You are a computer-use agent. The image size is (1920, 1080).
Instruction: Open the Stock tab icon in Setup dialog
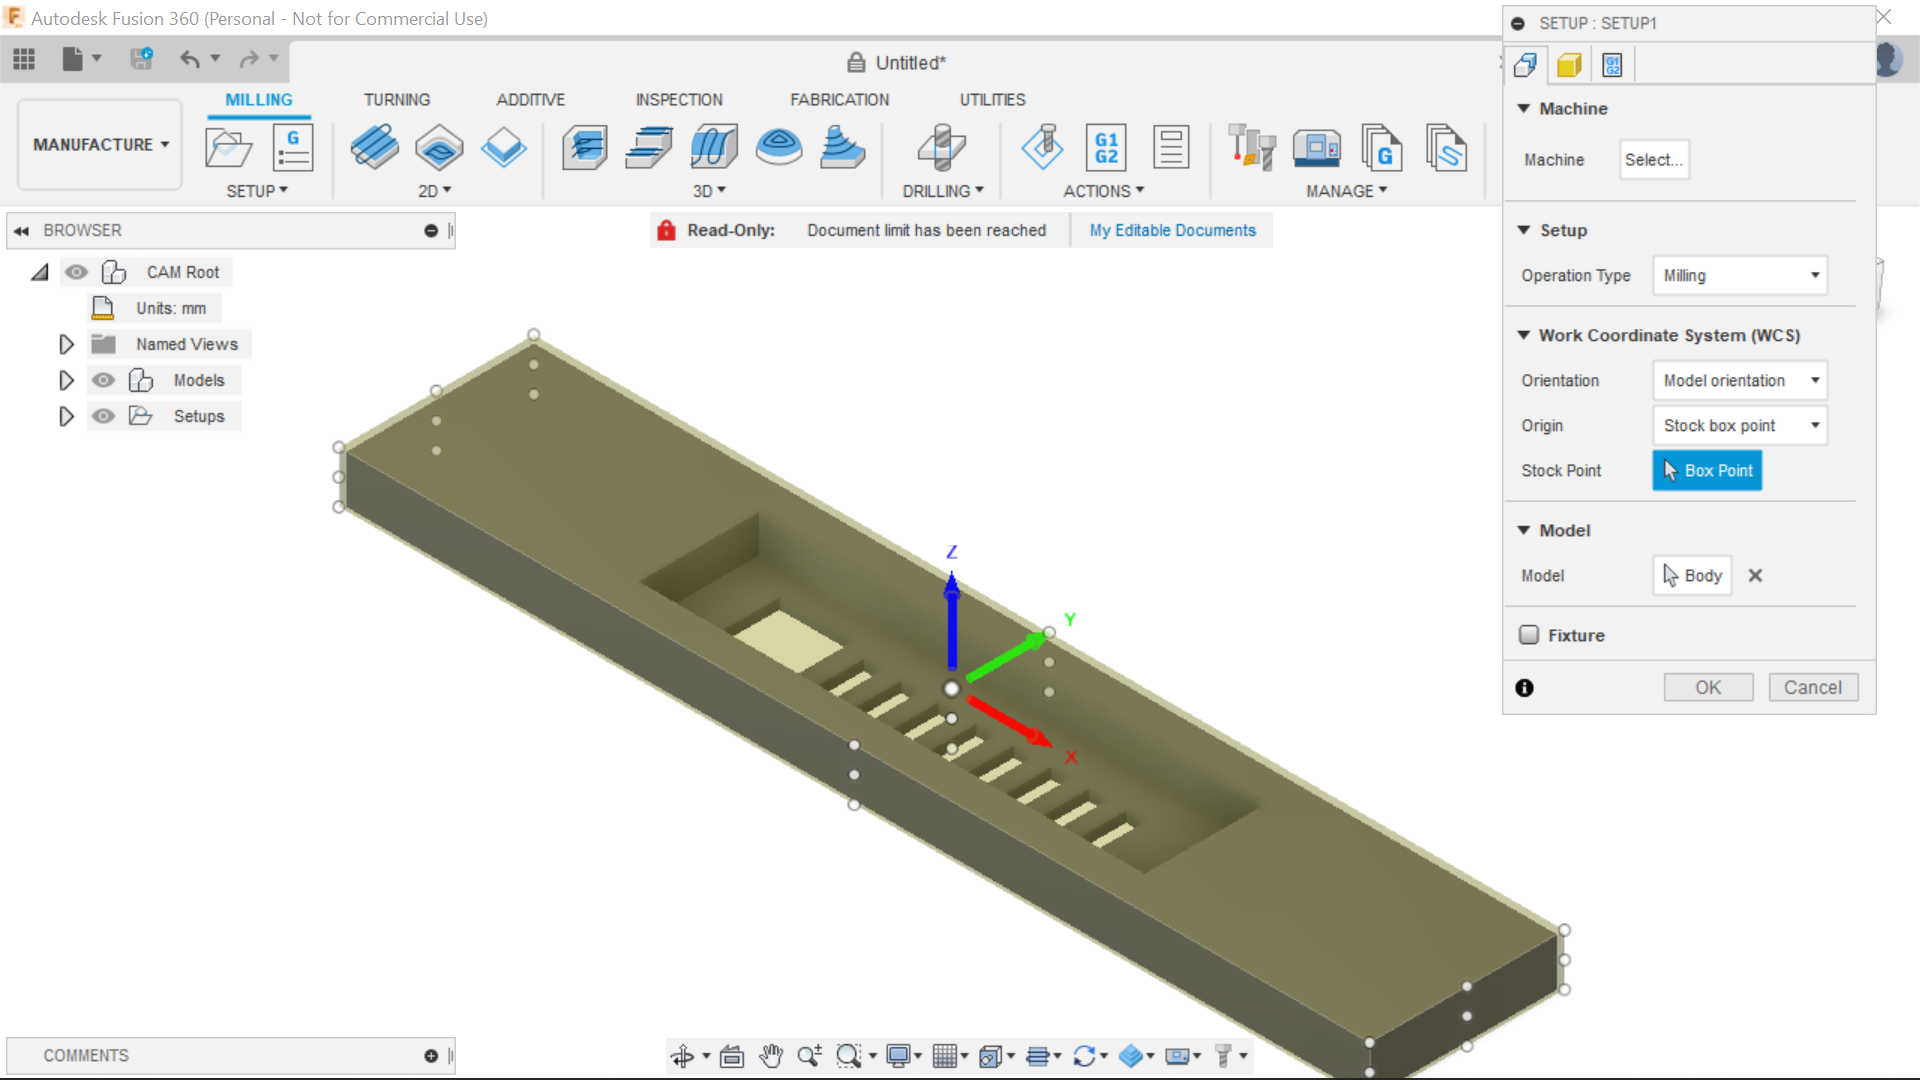tap(1569, 64)
